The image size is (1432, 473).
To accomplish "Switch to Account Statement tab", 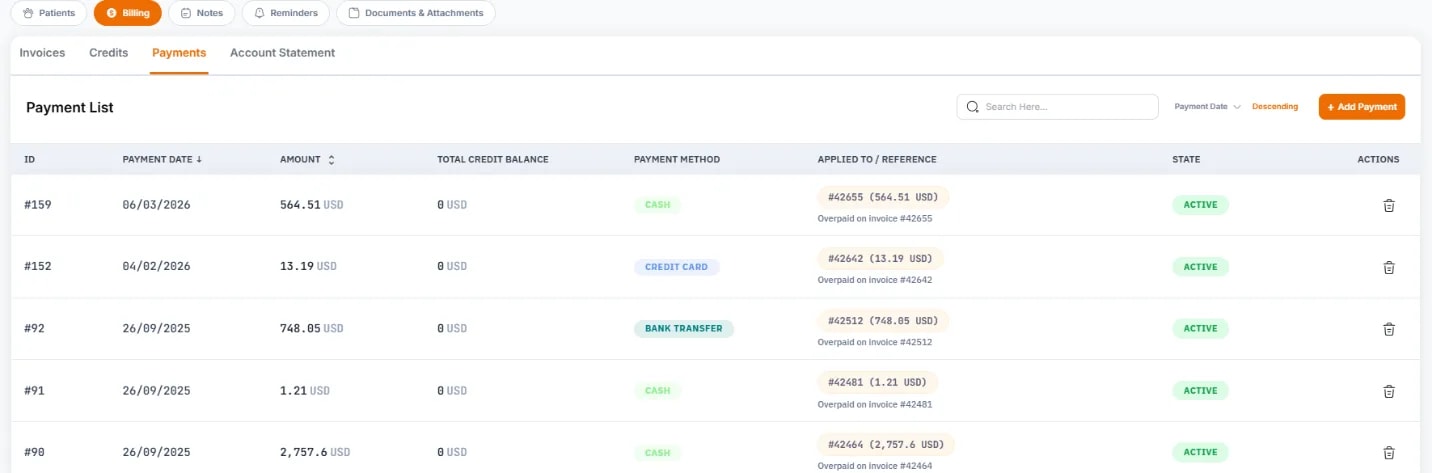I will tap(282, 53).
